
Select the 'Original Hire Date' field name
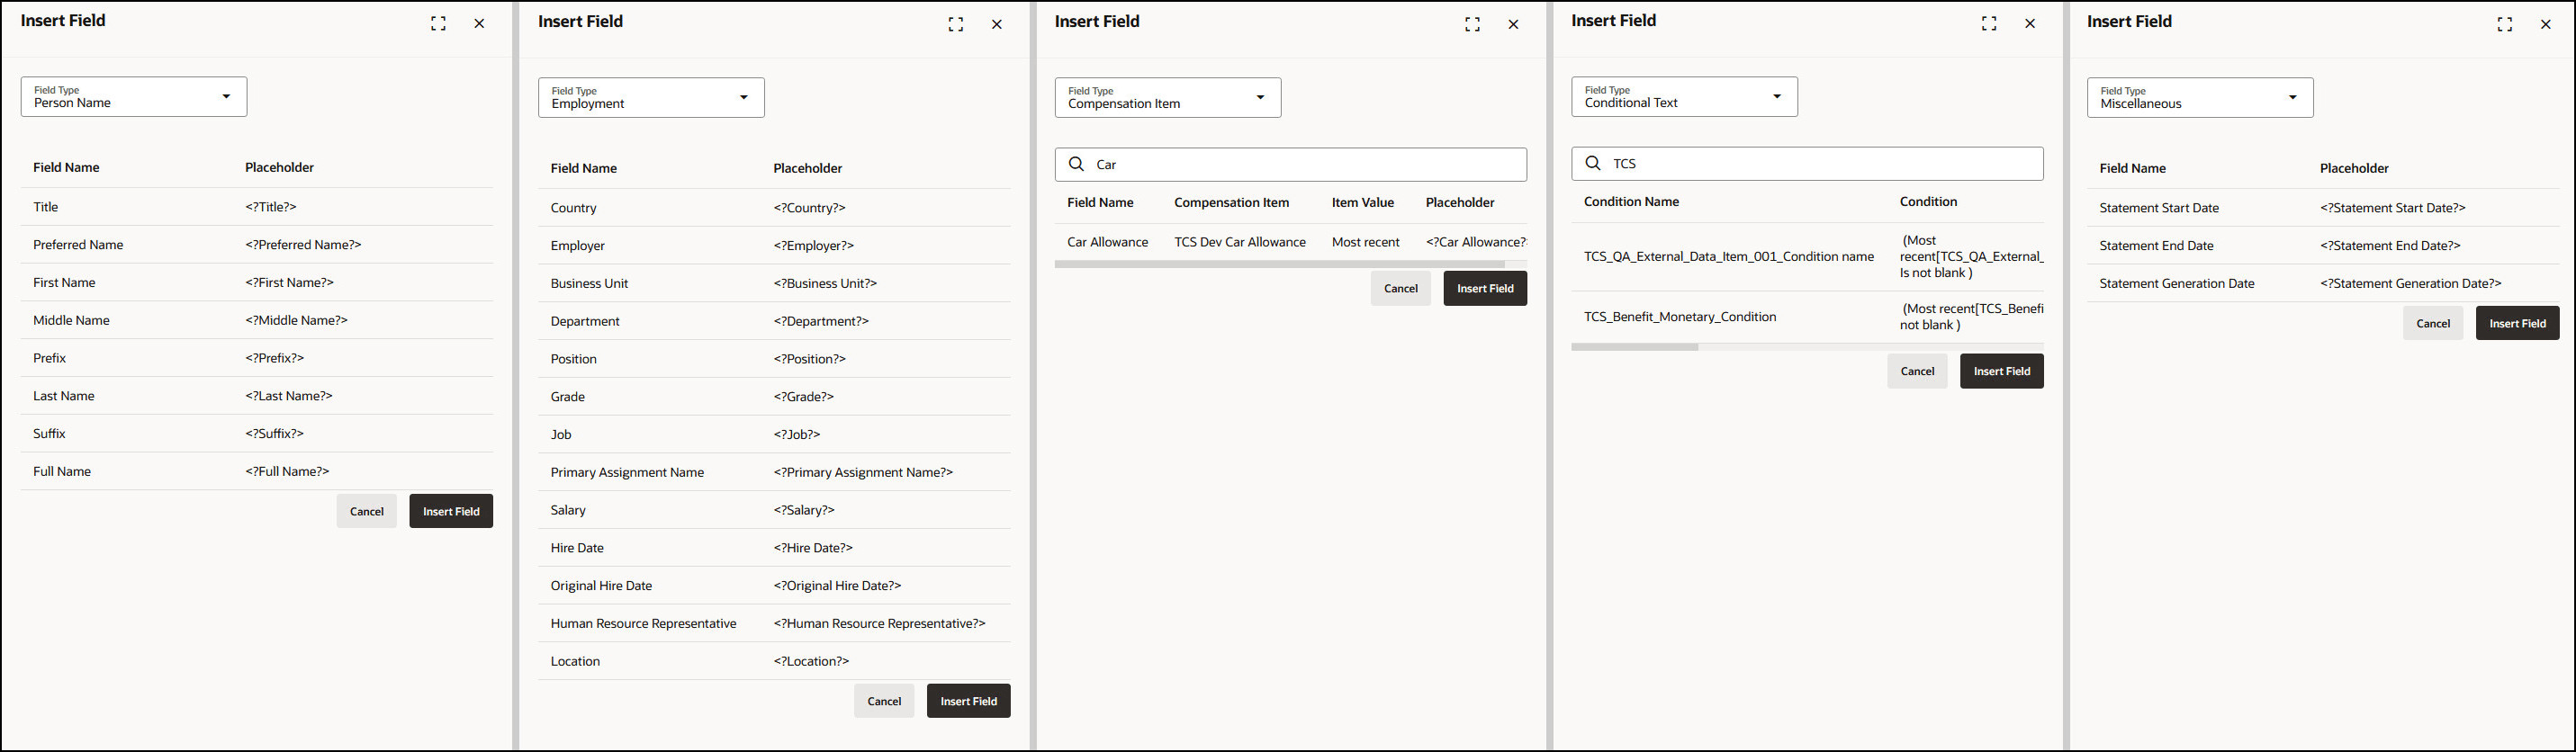[x=601, y=586]
